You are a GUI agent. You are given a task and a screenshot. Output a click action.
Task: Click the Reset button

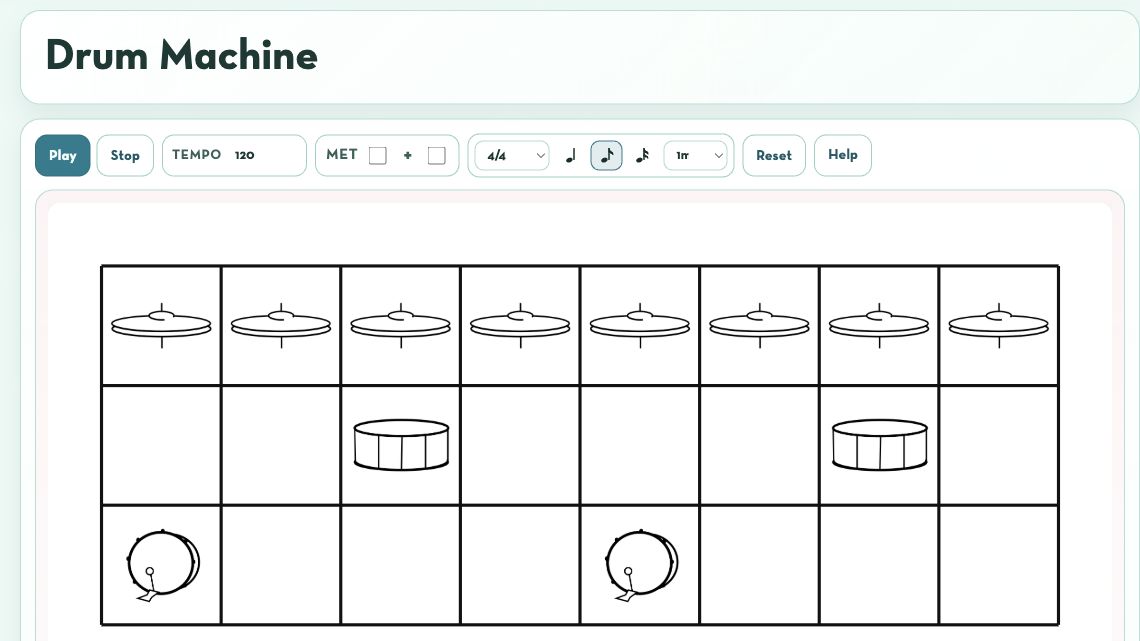(774, 156)
